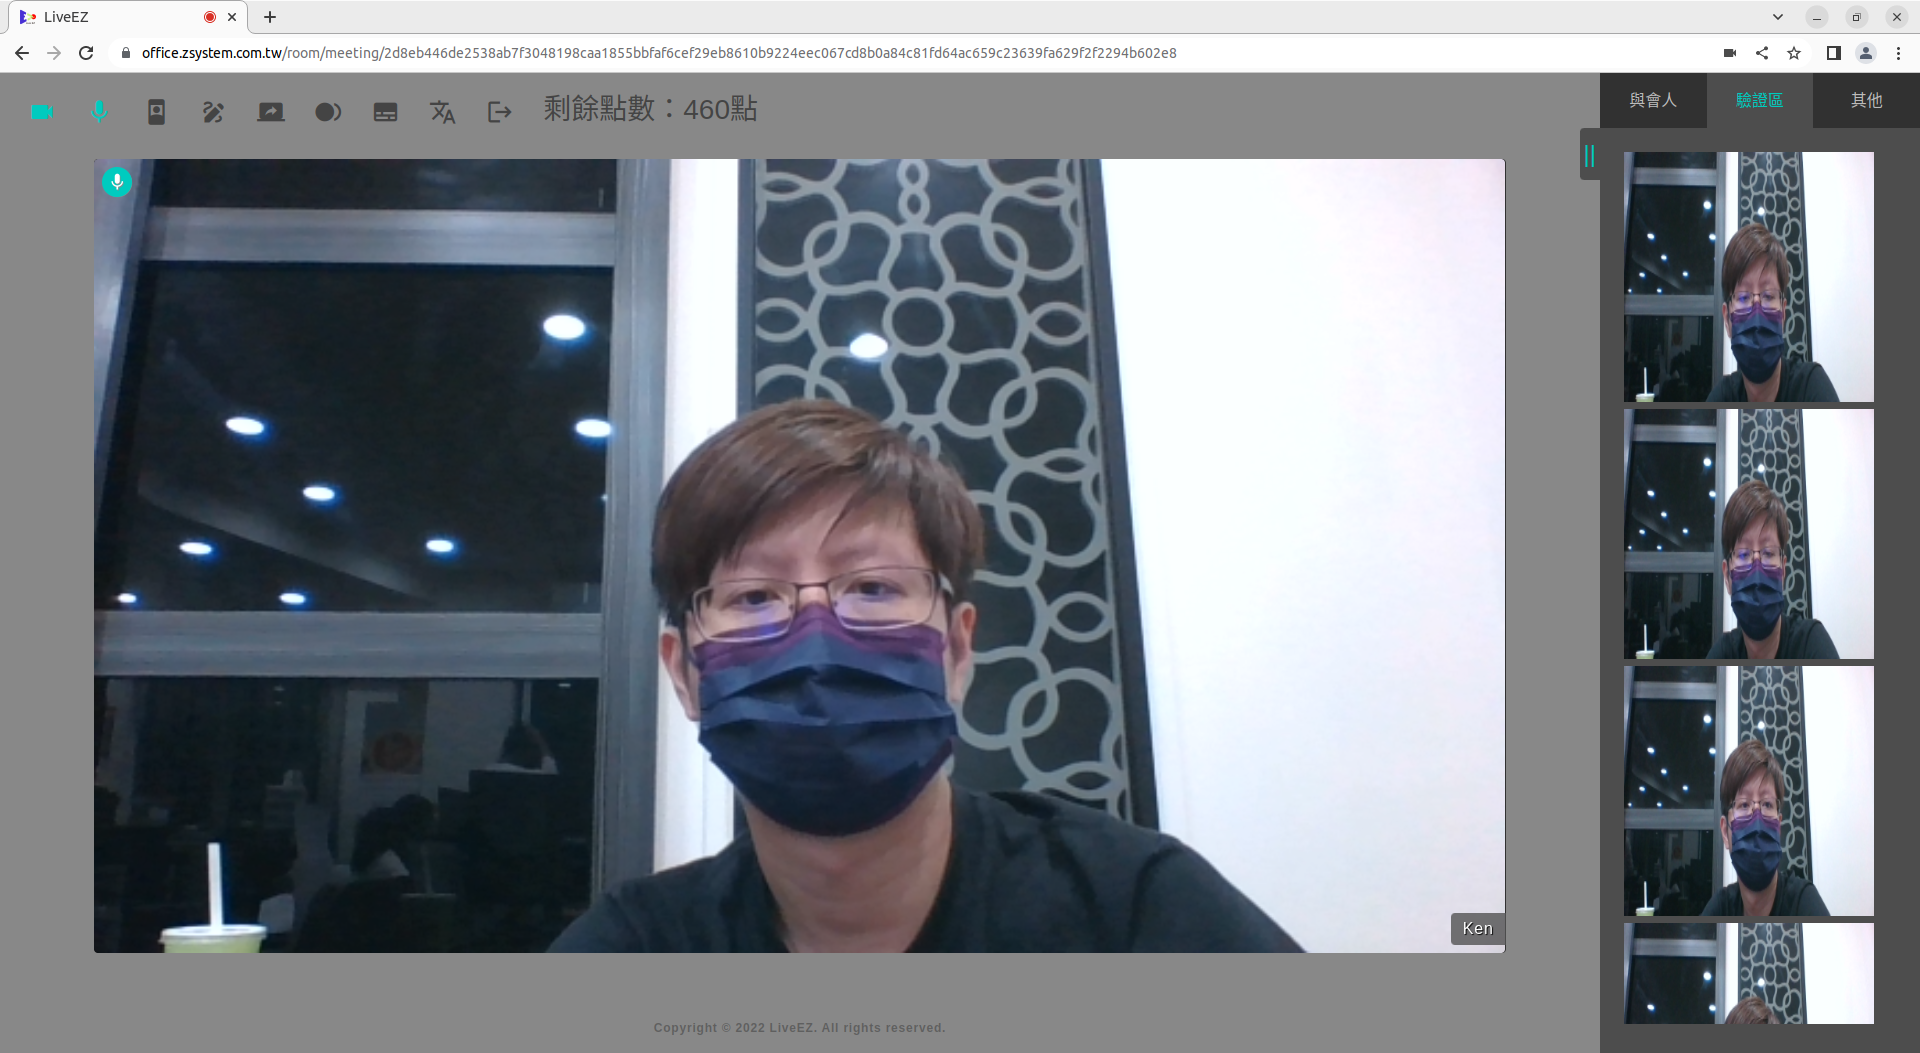View site information via the lock icon
Viewport: 1920px width, 1053px height.
125,53
